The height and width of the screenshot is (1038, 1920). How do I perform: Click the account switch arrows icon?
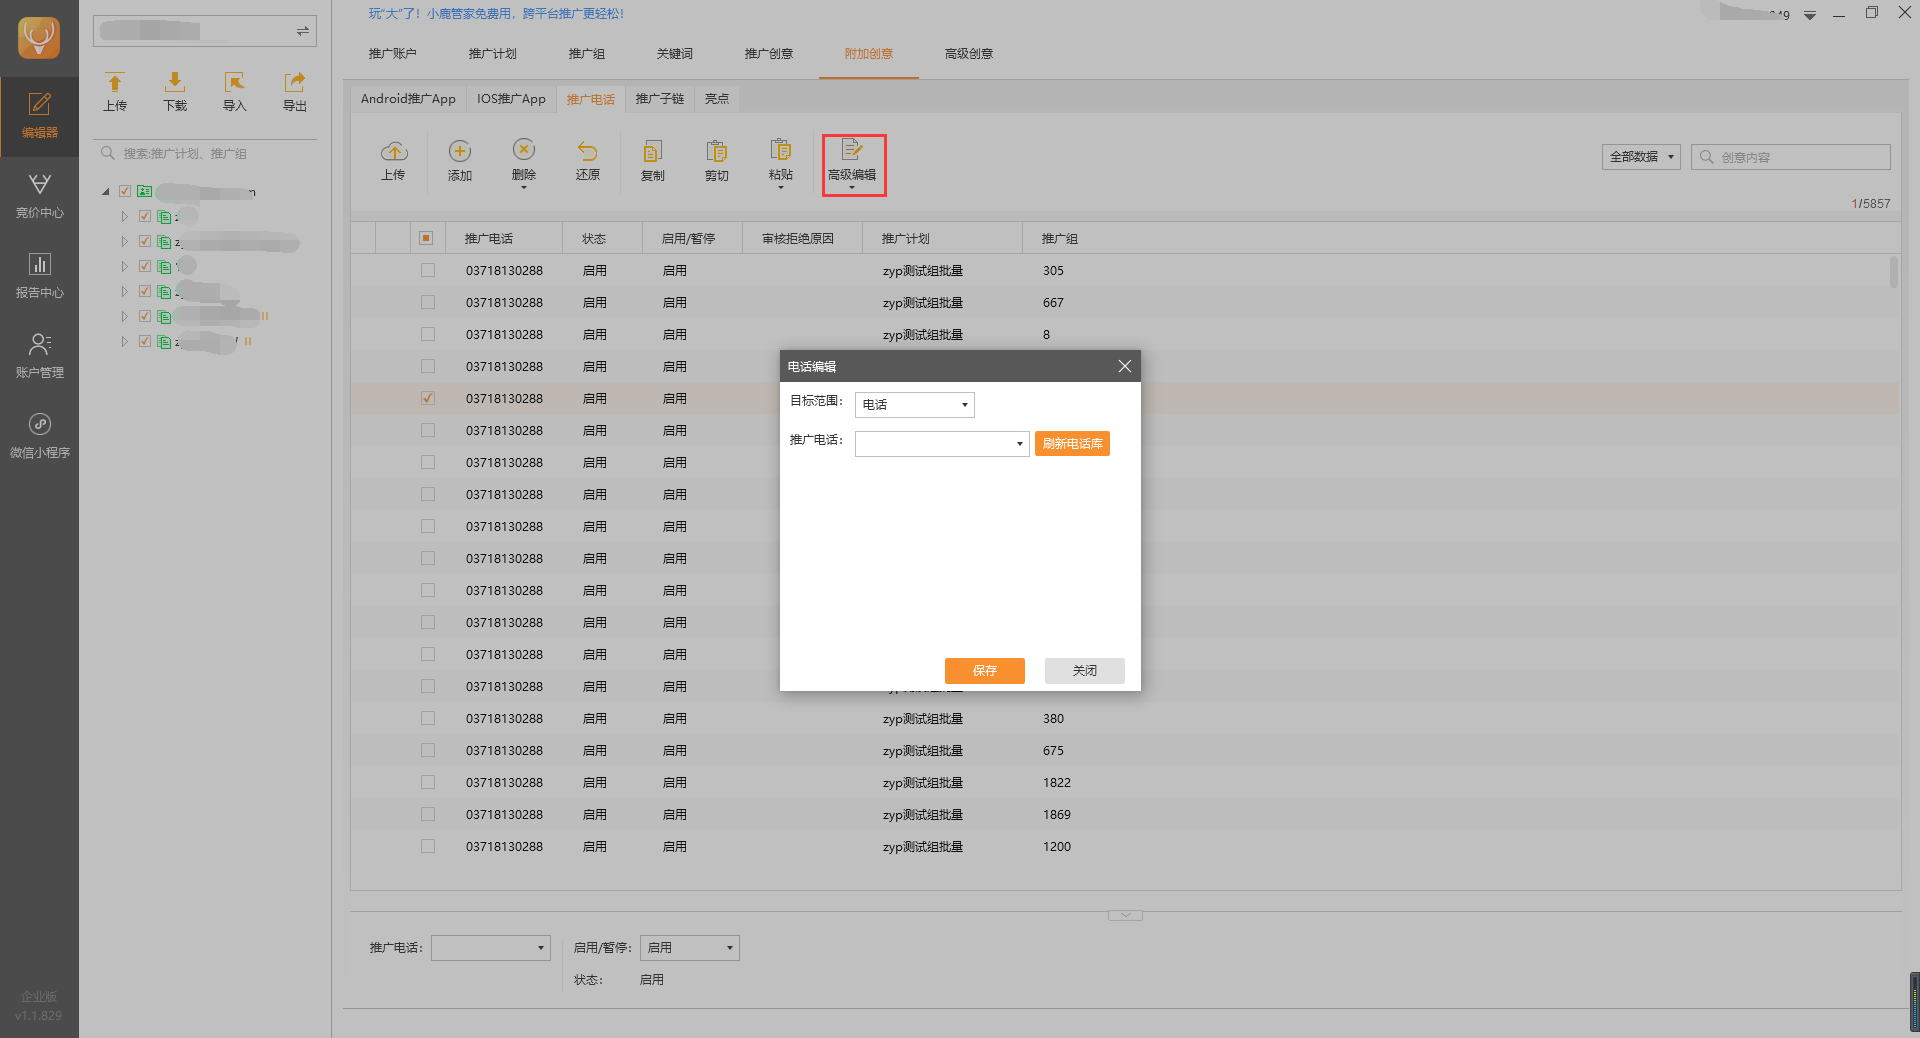(x=302, y=32)
